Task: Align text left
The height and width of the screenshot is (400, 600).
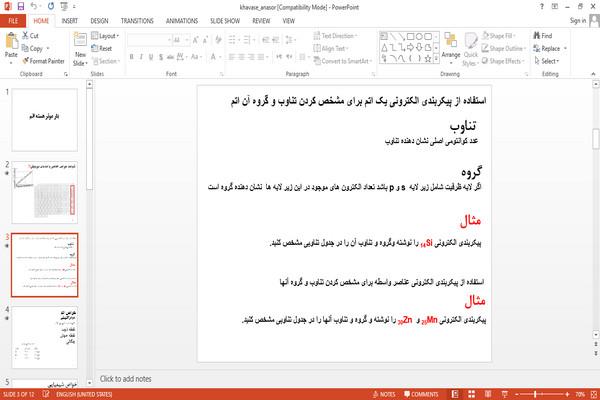Action: coord(232,57)
